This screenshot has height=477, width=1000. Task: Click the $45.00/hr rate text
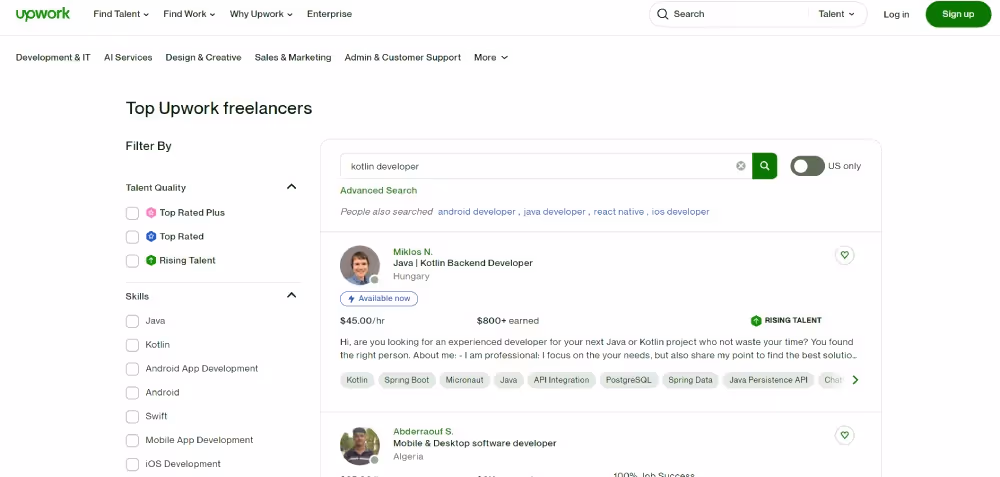(362, 321)
